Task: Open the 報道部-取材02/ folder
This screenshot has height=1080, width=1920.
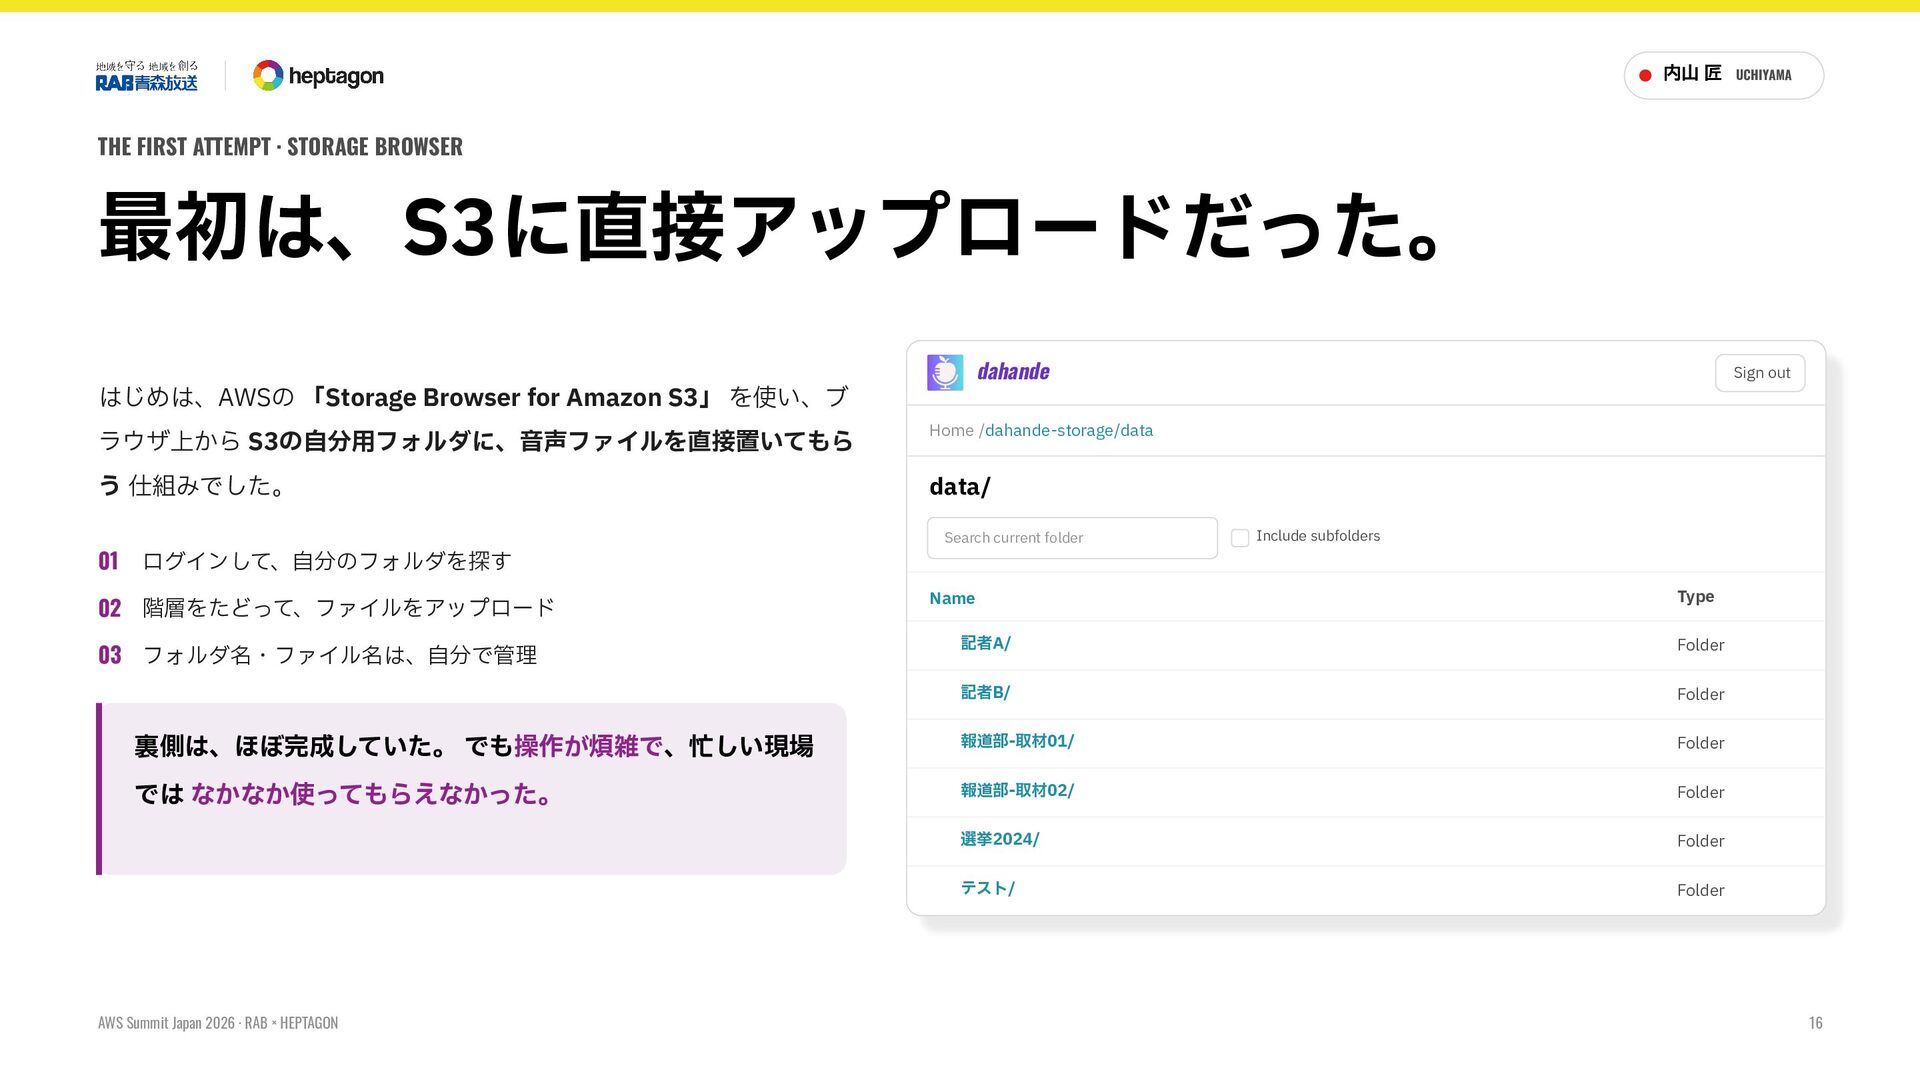Action: (1017, 790)
